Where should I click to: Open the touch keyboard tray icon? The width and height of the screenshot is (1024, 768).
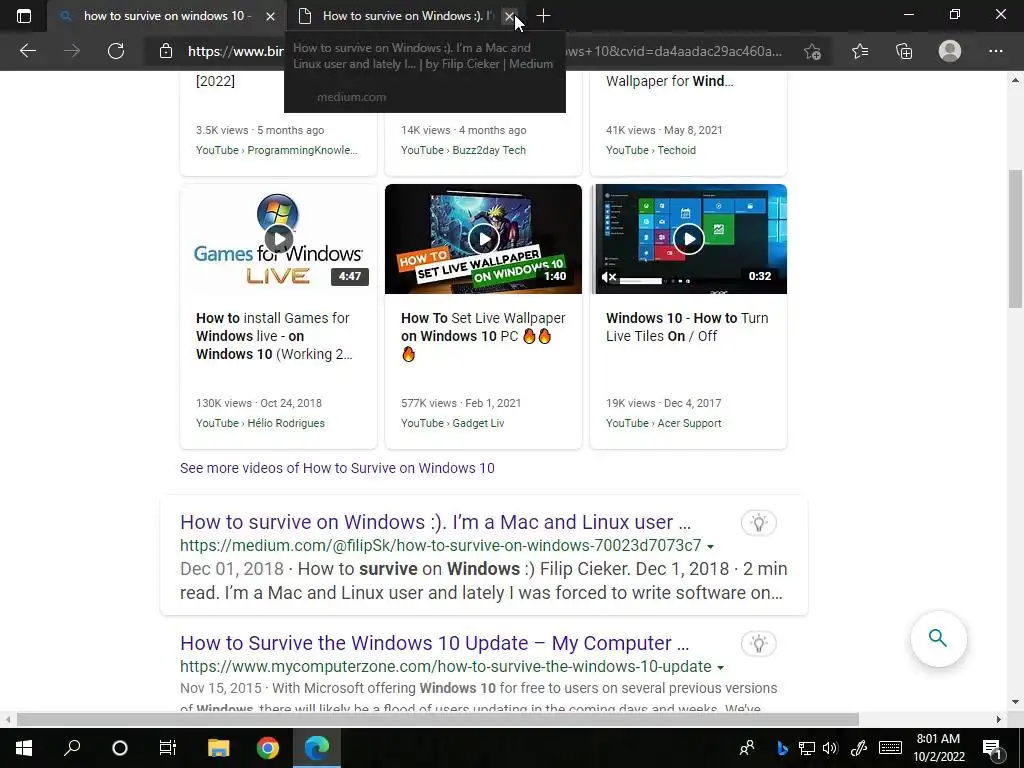(890, 748)
